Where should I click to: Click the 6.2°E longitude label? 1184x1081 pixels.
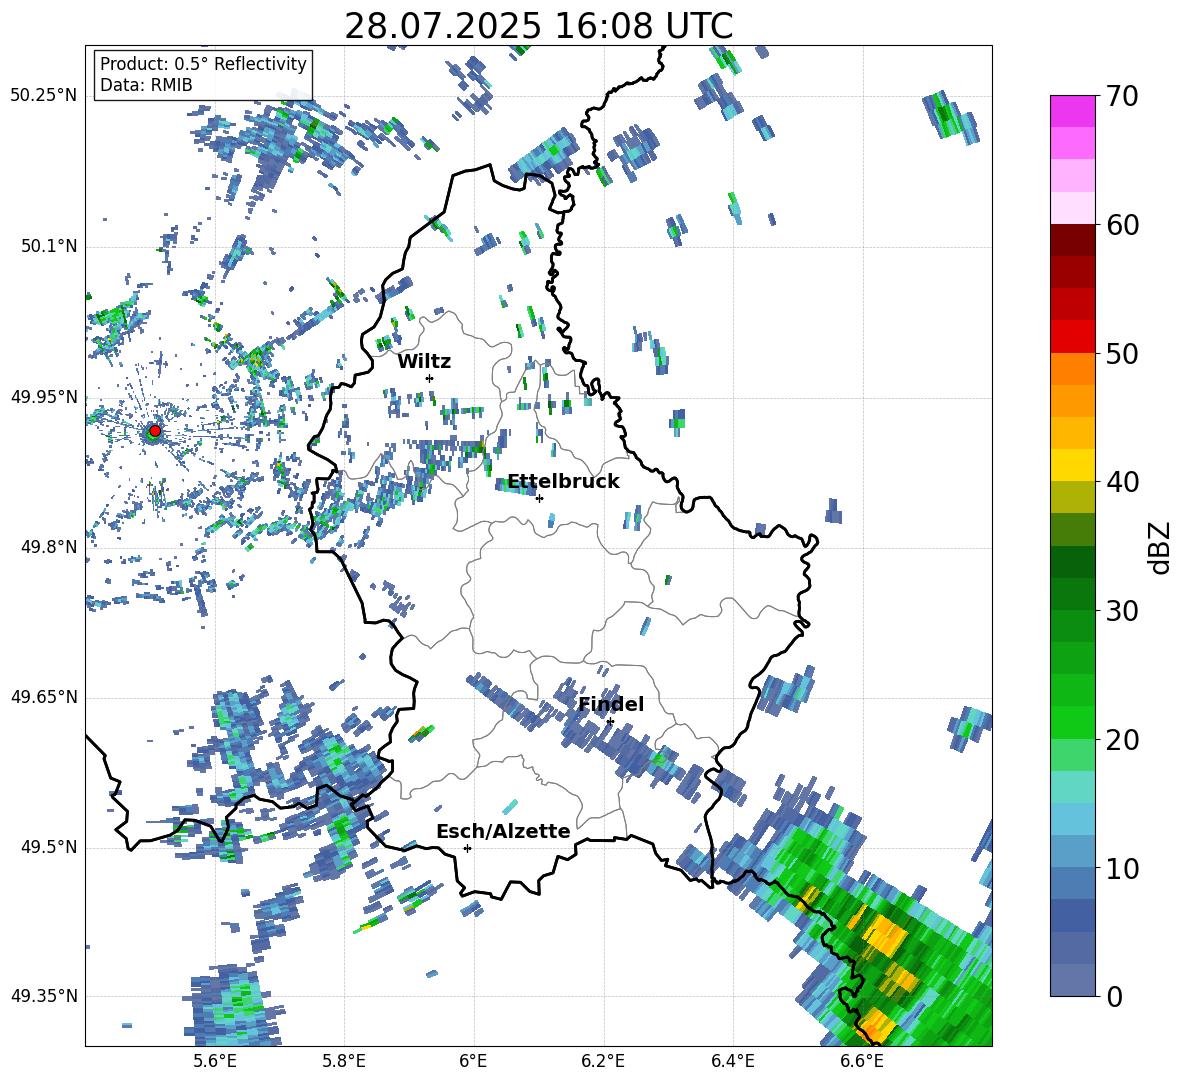tap(603, 1061)
